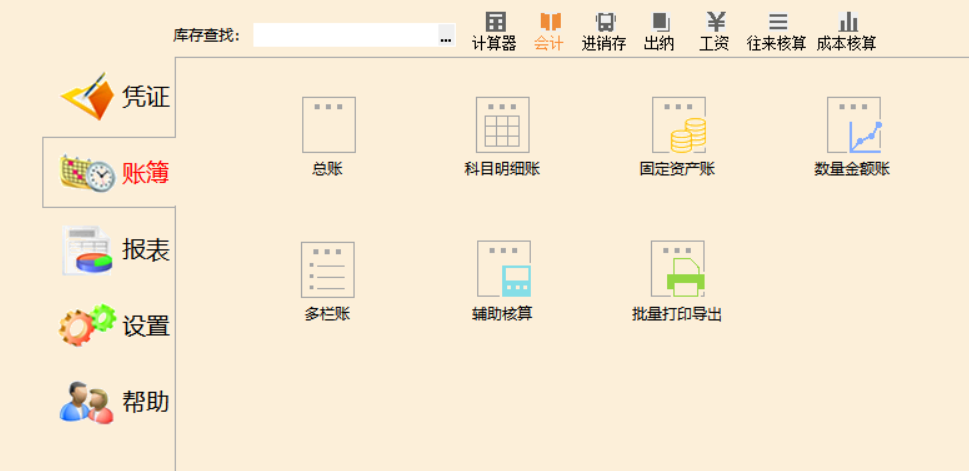The image size is (969, 471).
Task: Switch to the 会计 accounting module
Action: [549, 32]
